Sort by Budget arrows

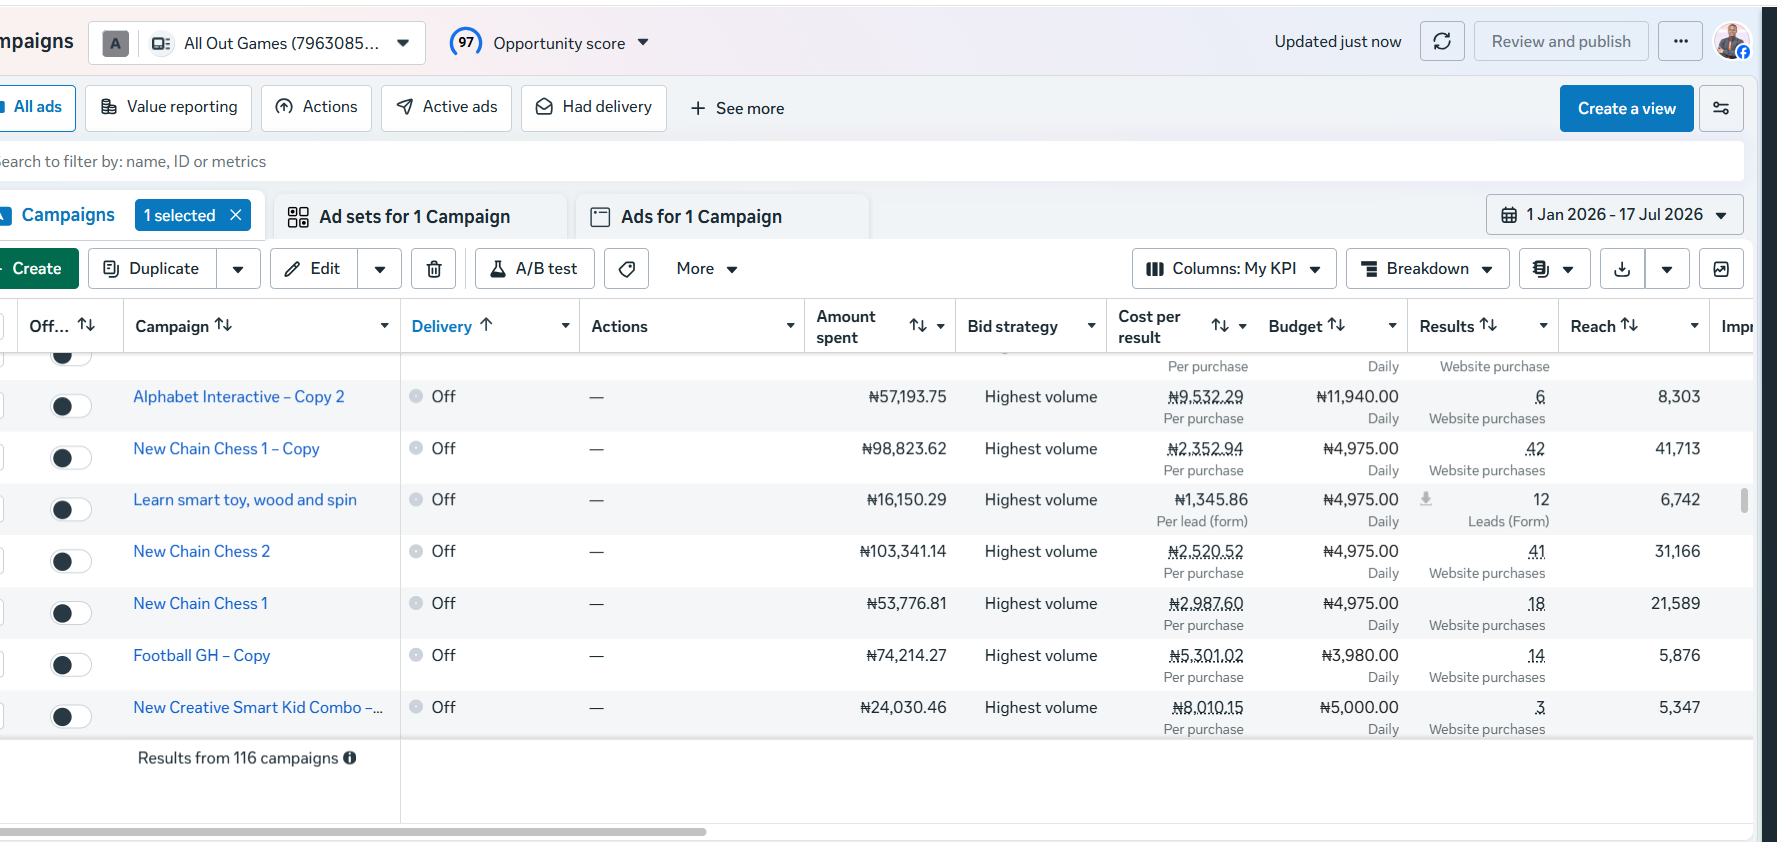coord(1336,325)
